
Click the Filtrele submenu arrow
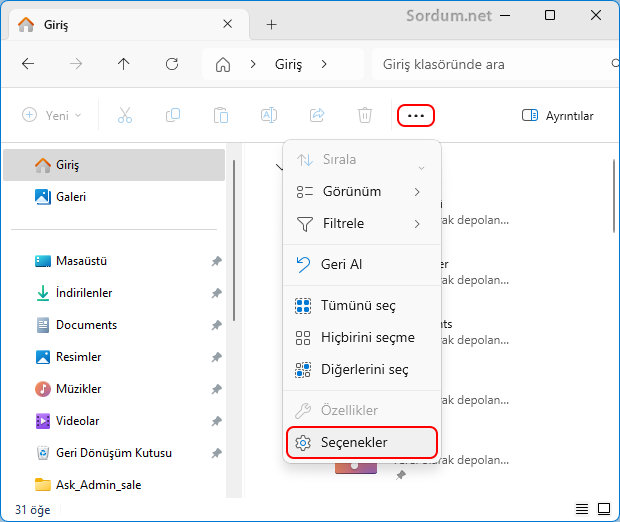point(417,224)
